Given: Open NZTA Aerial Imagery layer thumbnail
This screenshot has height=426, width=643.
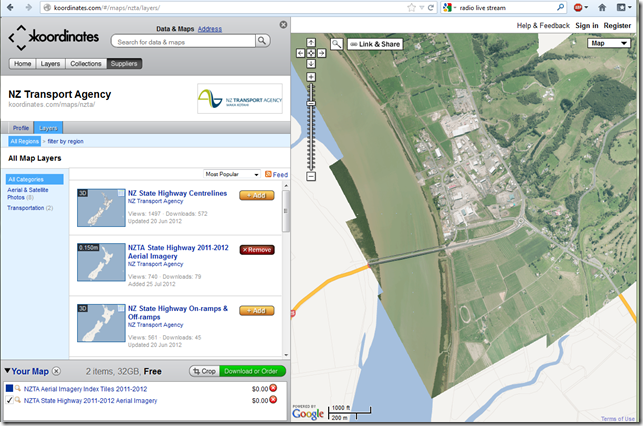Looking at the screenshot, I should tap(101, 262).
